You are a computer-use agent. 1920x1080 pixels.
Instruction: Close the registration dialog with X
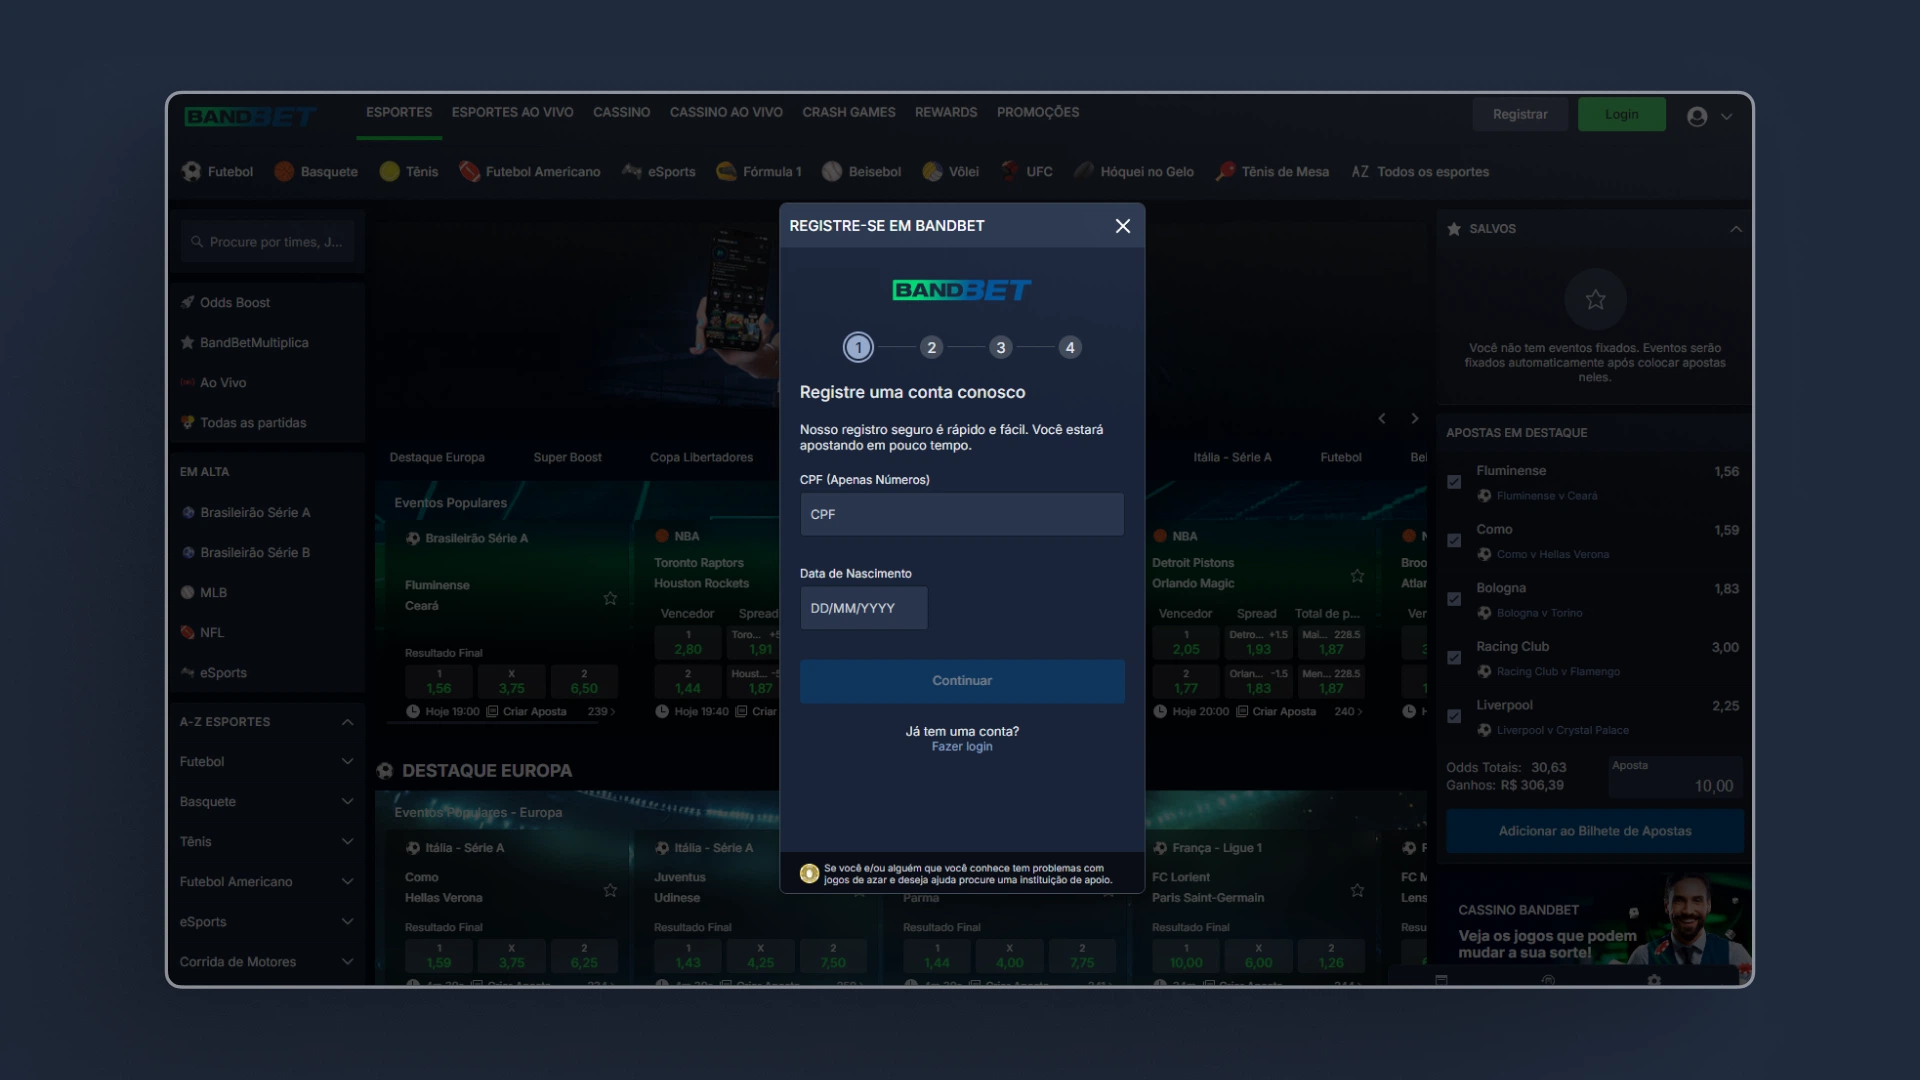click(1123, 226)
